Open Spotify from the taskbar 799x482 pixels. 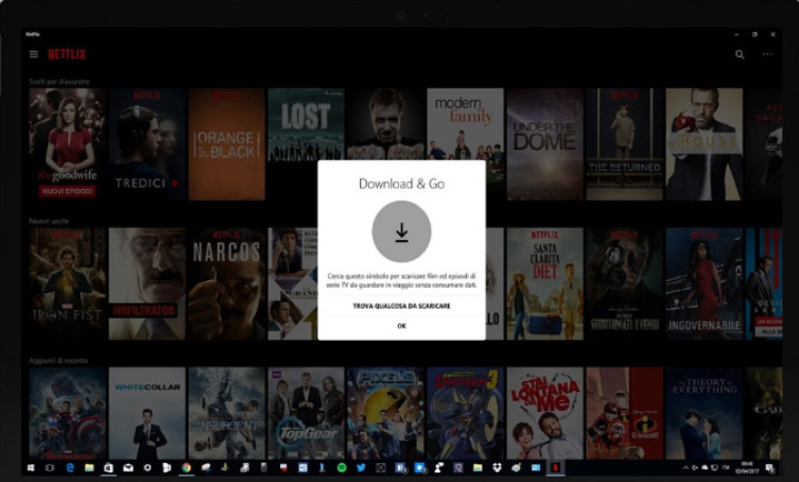point(342,468)
